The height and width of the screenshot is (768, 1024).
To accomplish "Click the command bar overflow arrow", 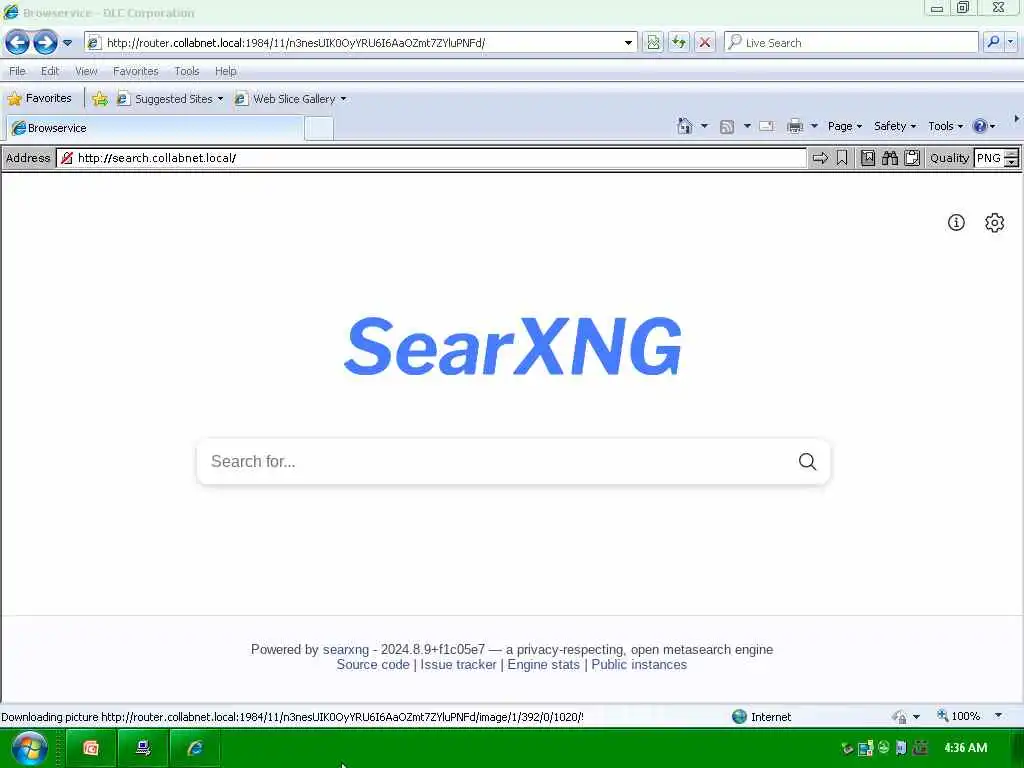I will pos(1016,119).
